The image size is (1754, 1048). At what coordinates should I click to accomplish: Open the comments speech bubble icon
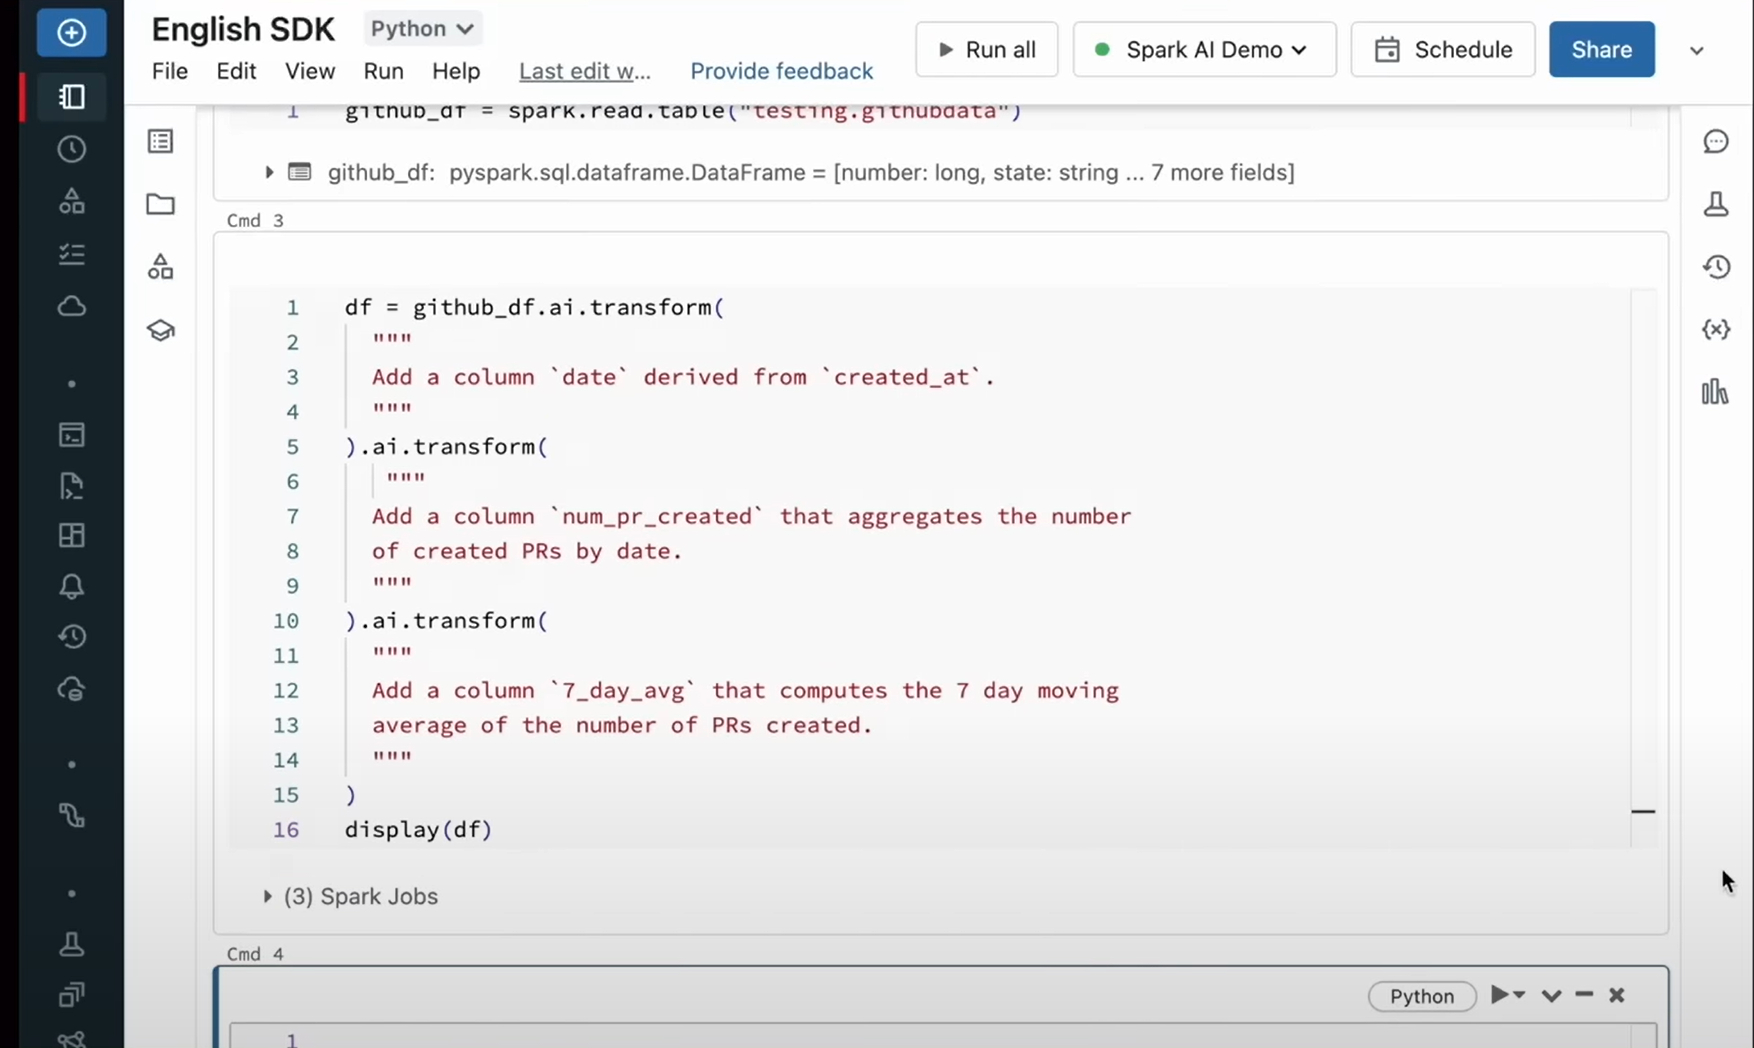1716,141
